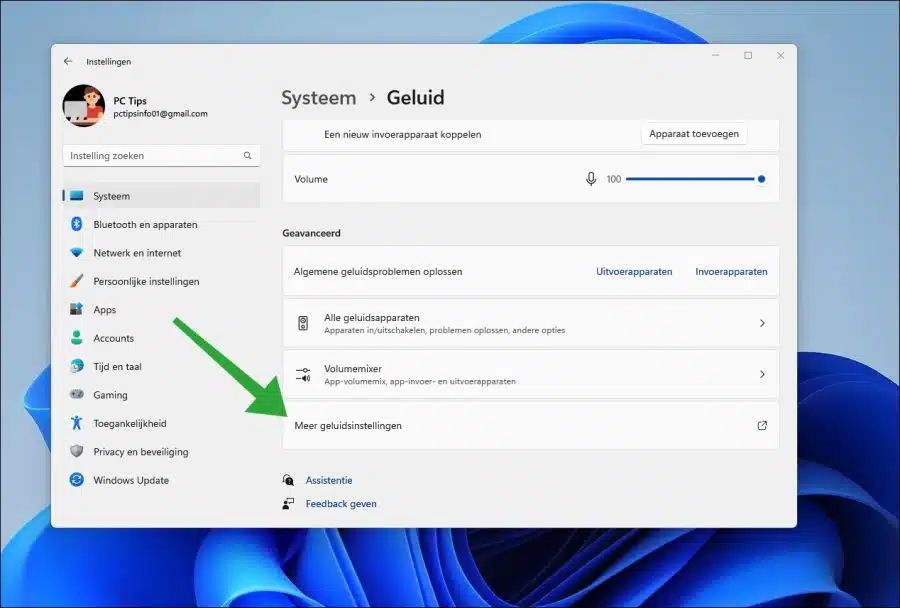This screenshot has width=900, height=608.
Task: Open the Apps section
Action: 161,309
